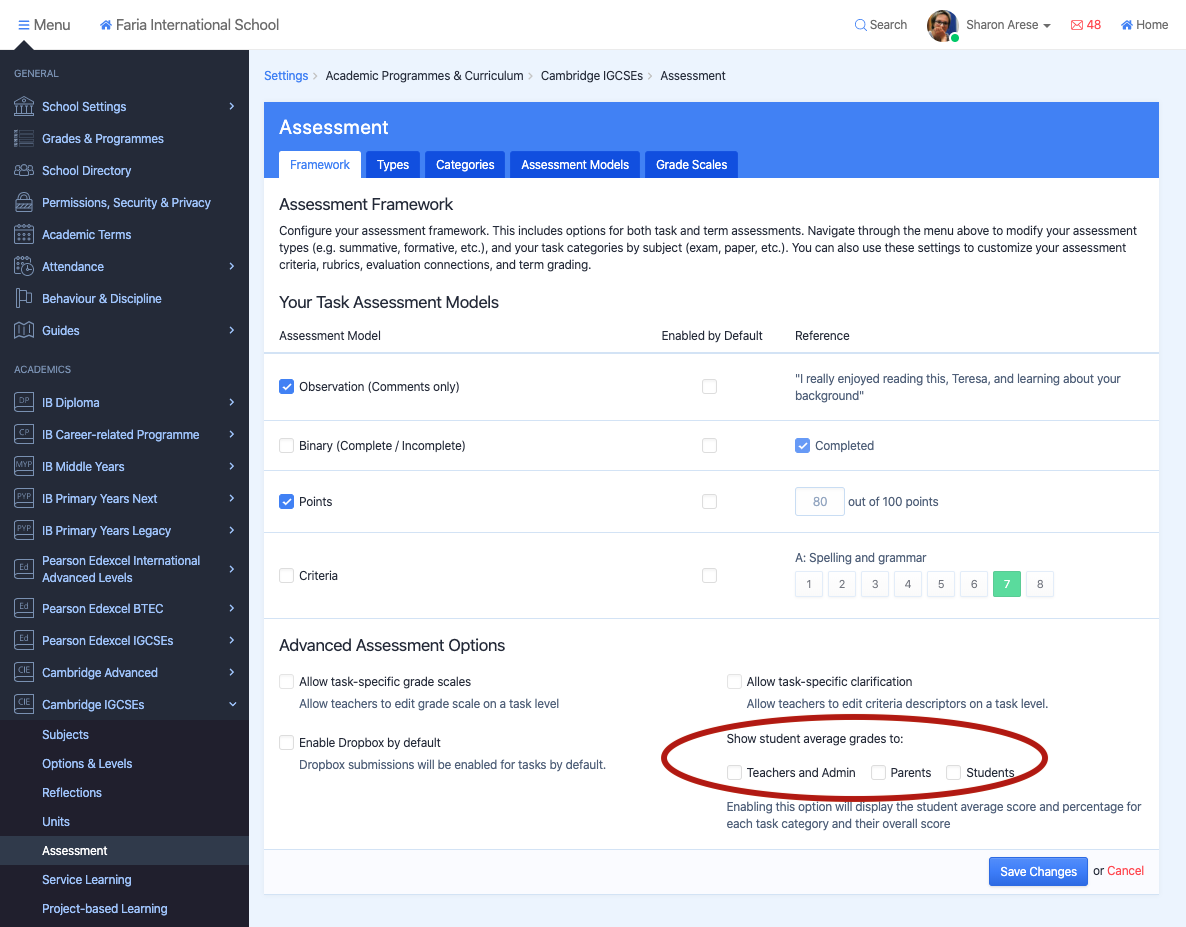Click the Guides book icon
Viewport: 1186px width, 927px height.
pos(24,330)
